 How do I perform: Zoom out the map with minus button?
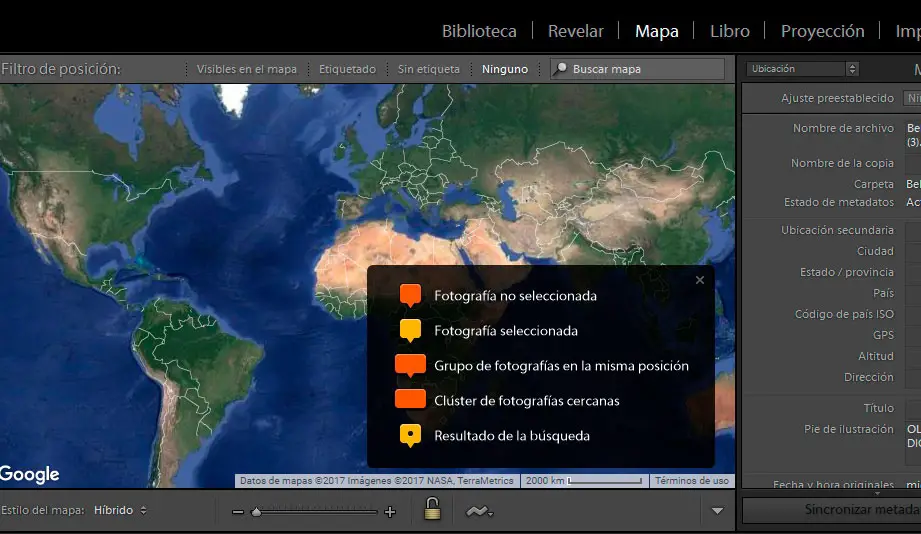point(238,512)
